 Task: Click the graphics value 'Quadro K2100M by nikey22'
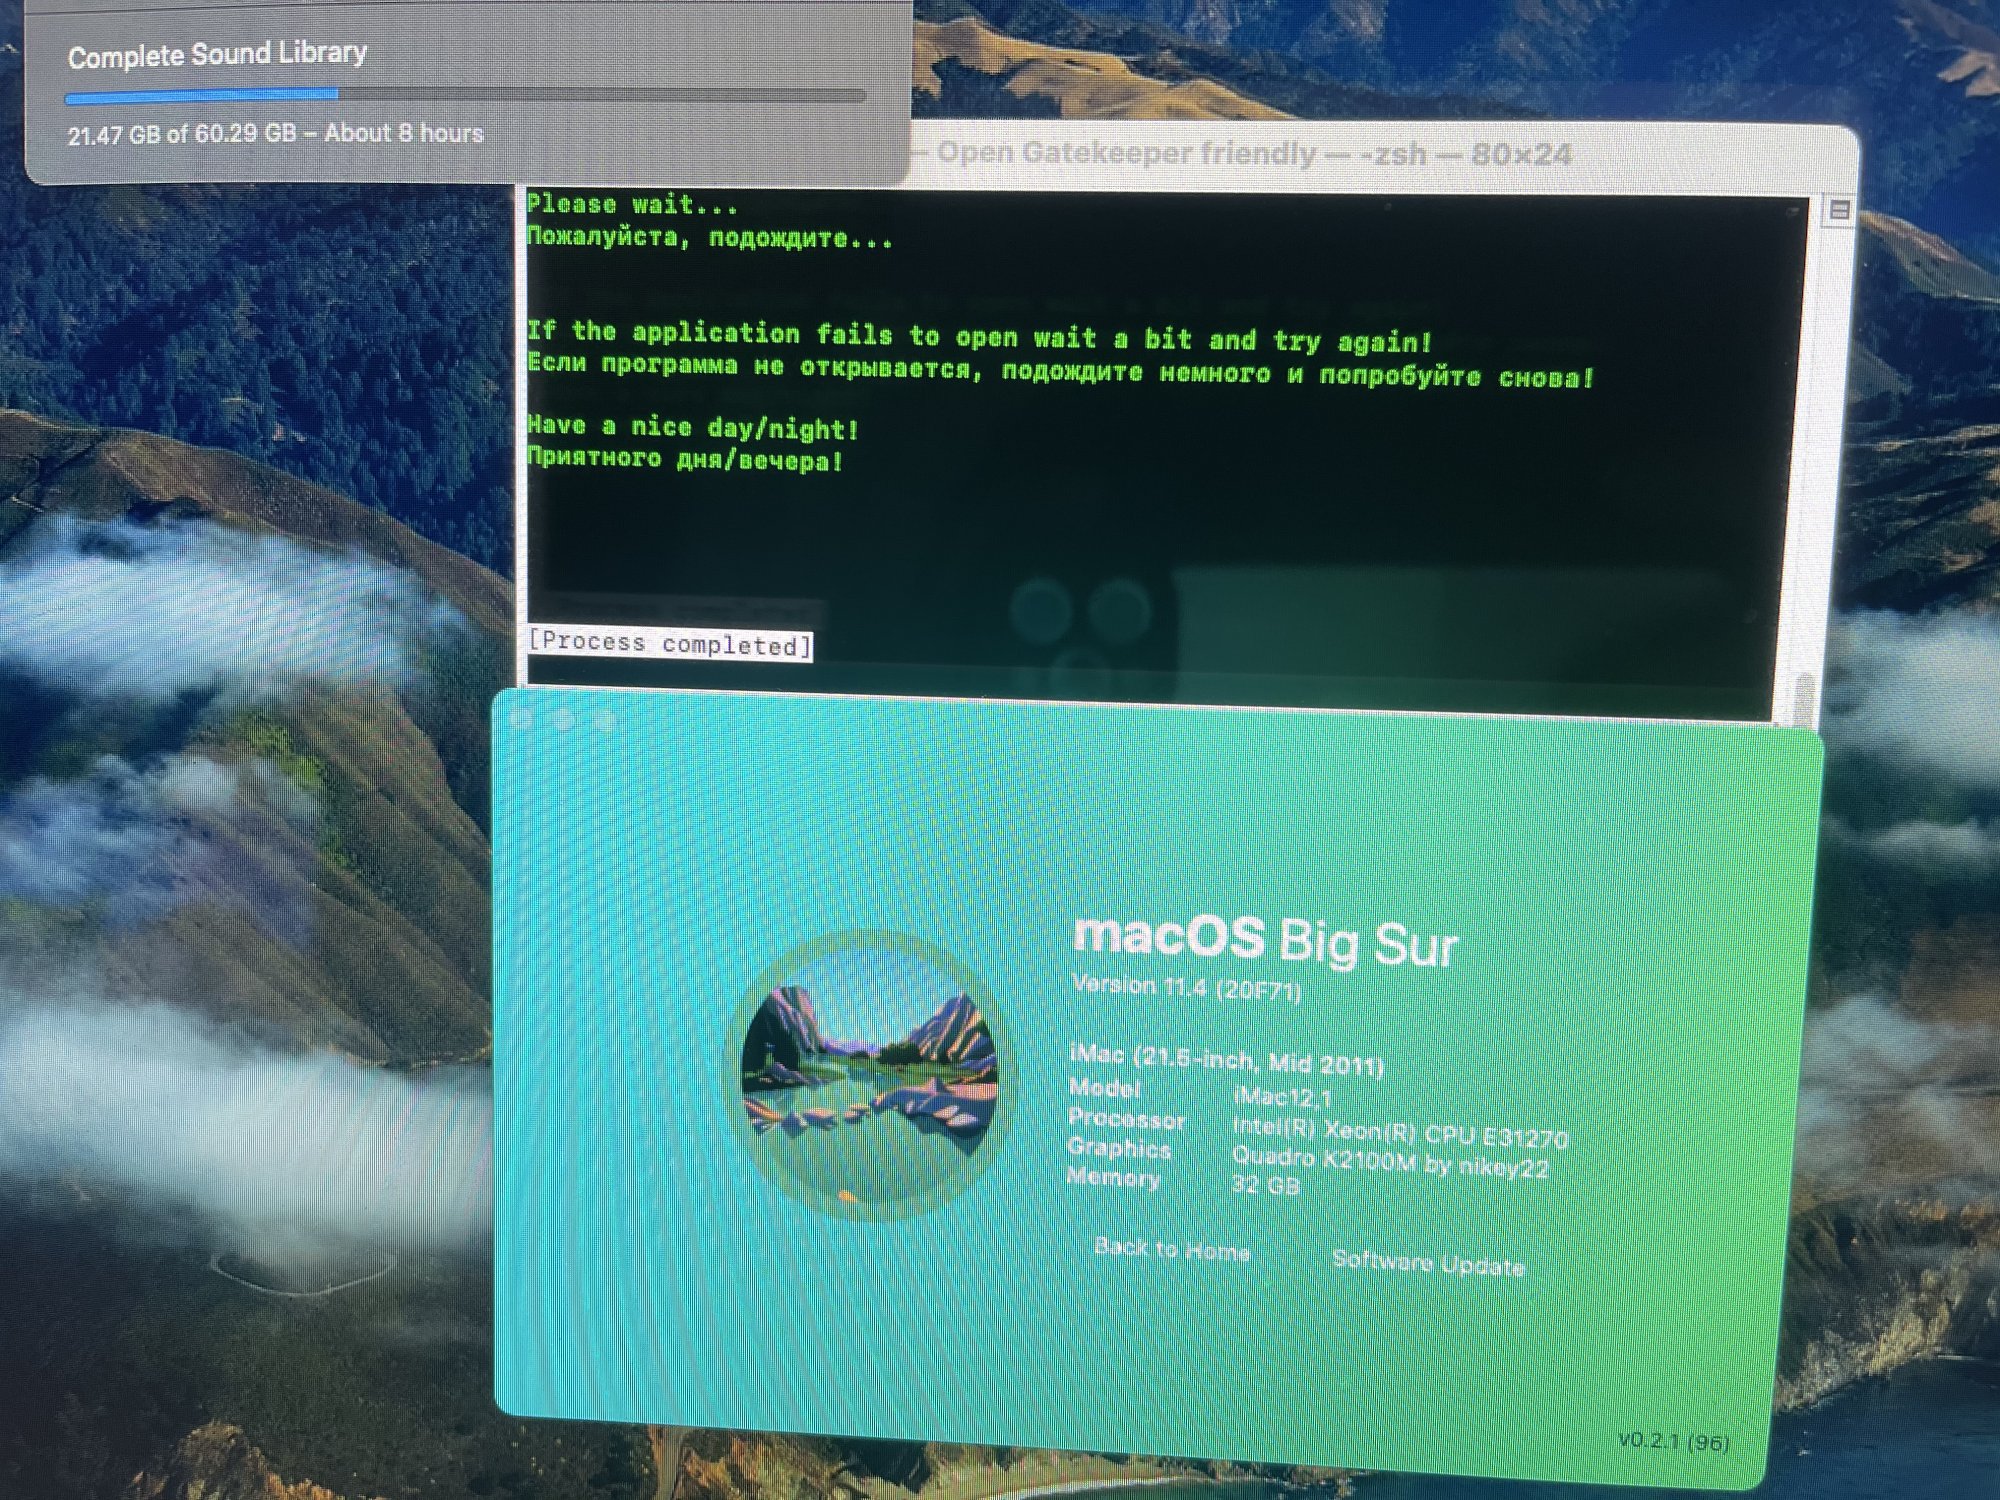[x=1390, y=1162]
